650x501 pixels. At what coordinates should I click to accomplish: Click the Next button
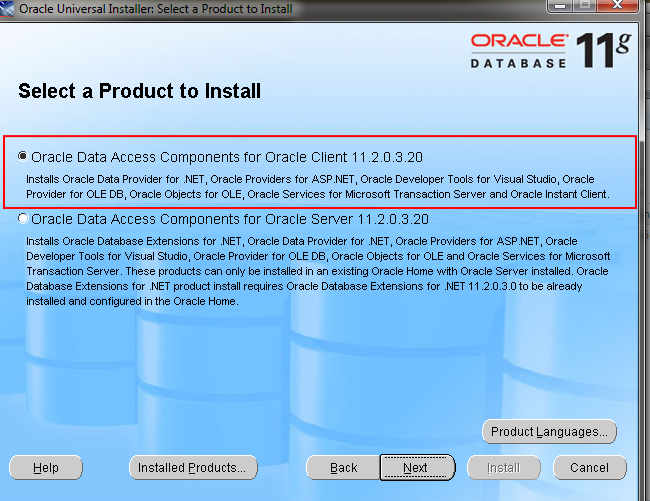pos(417,467)
